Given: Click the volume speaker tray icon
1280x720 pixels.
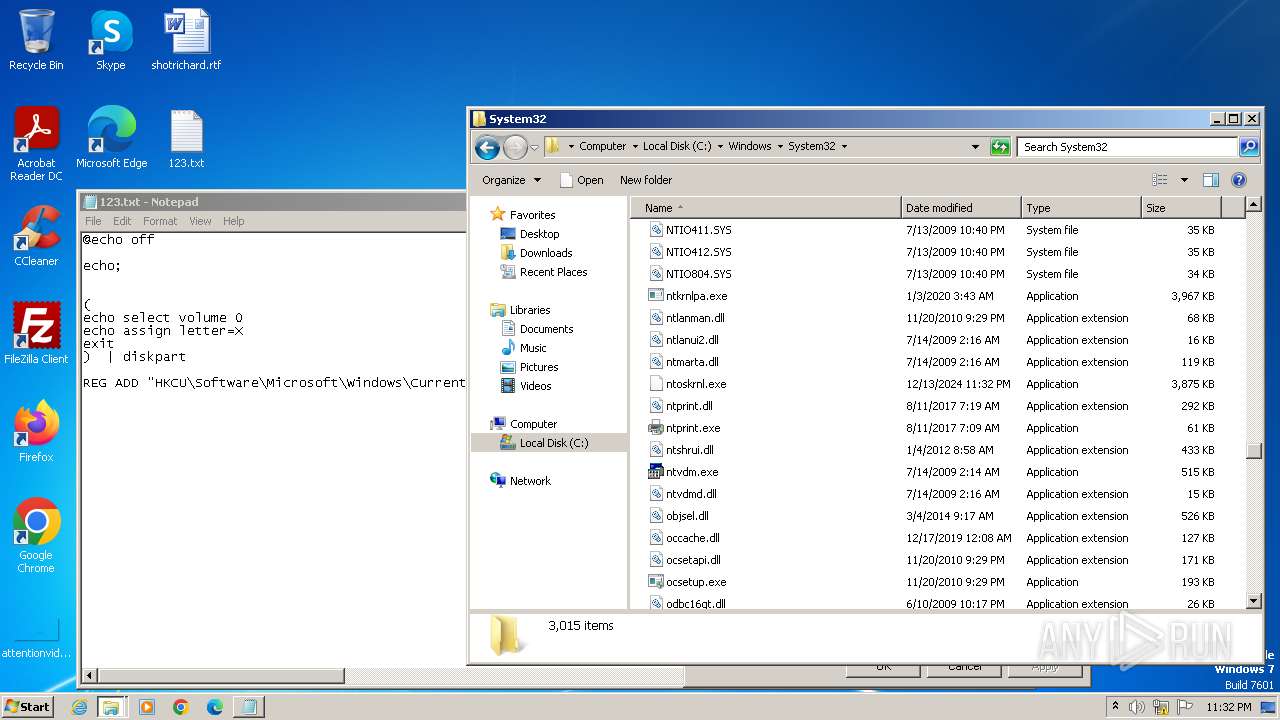Looking at the screenshot, I should pyautogui.click(x=1137, y=707).
